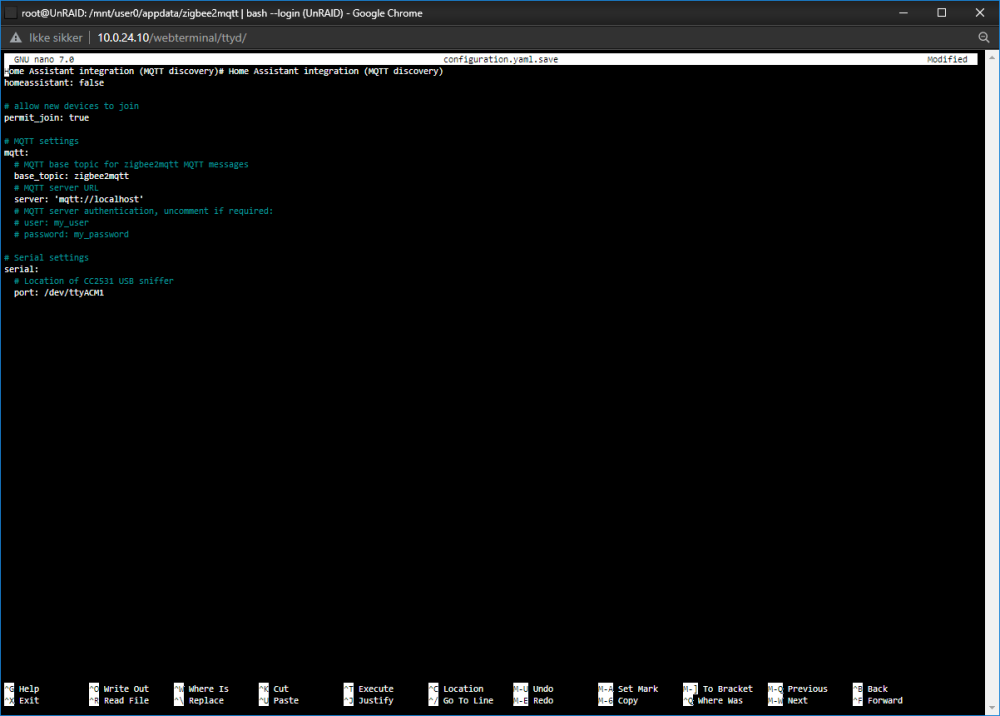Minimize the Chrome window
The width and height of the screenshot is (1000, 716).
[x=903, y=13]
